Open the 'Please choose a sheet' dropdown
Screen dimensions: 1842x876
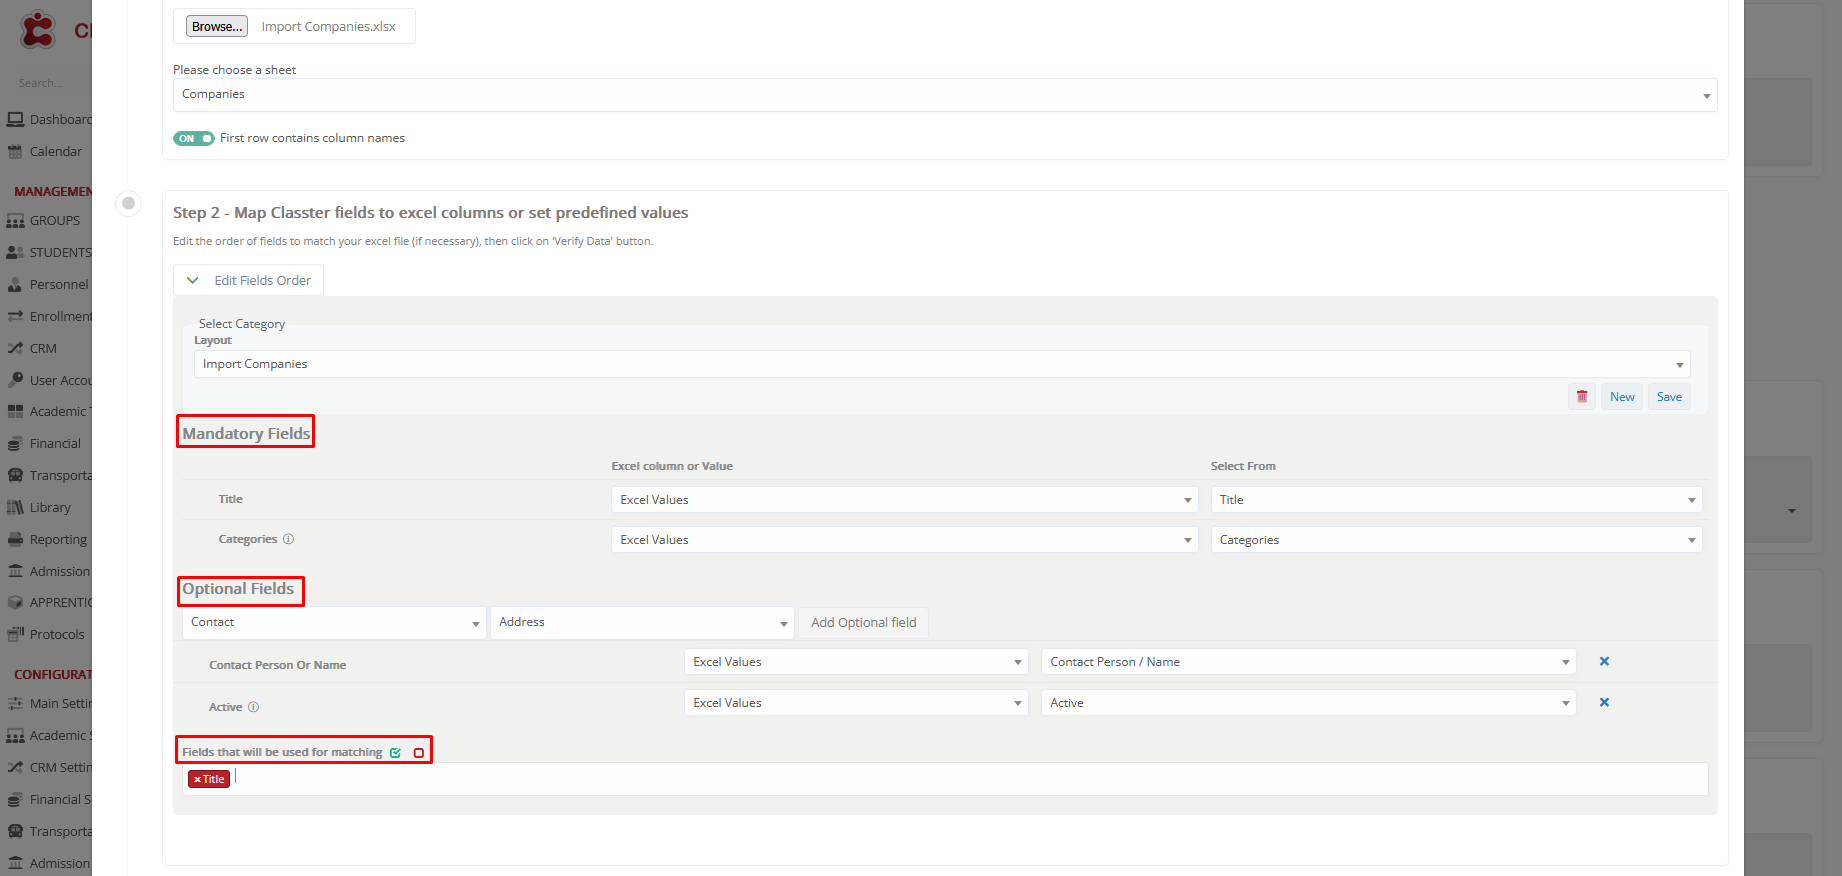(x=944, y=95)
